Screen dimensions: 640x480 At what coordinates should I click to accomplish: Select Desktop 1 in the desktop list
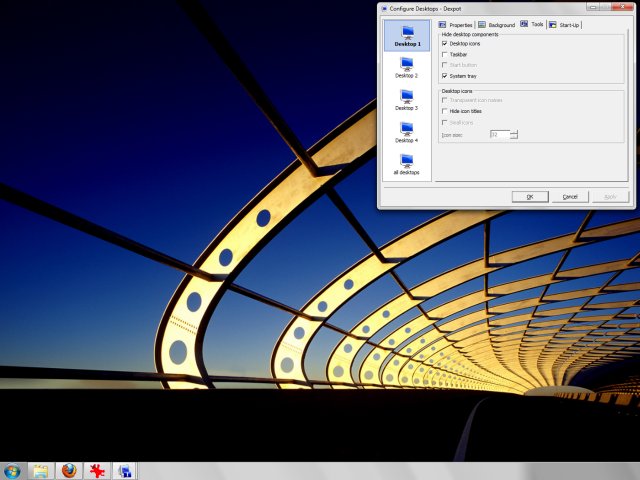click(x=407, y=36)
